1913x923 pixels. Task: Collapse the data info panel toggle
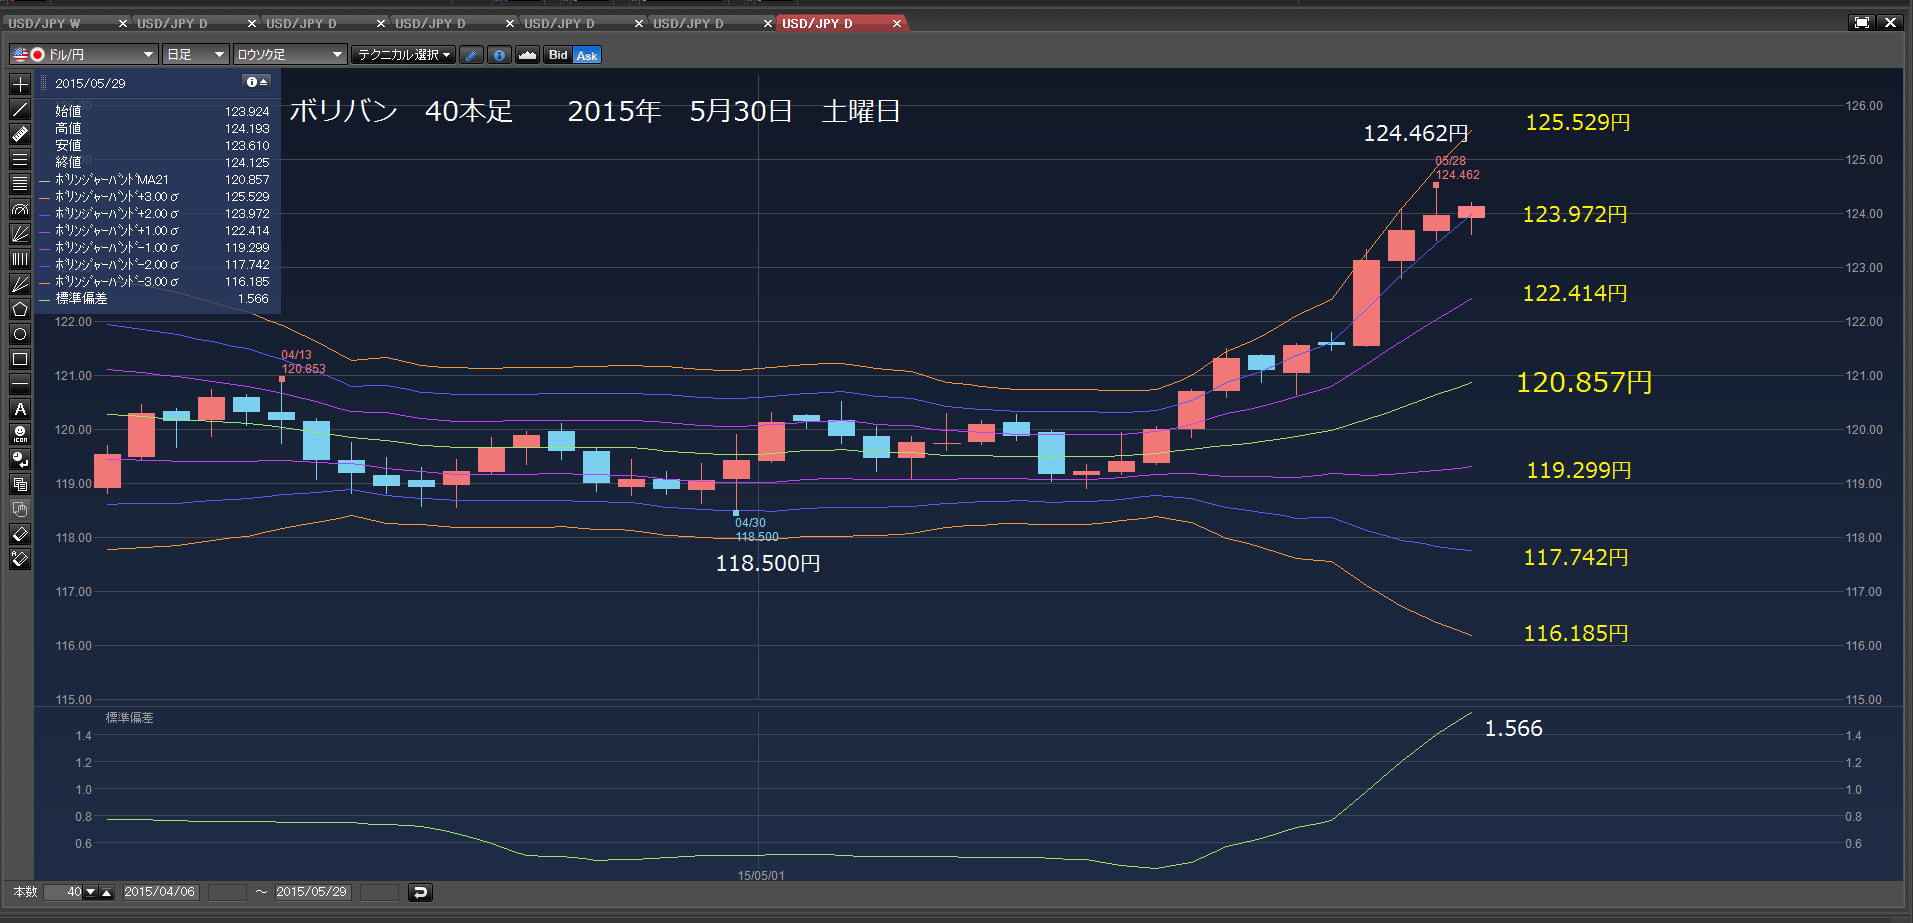point(257,82)
